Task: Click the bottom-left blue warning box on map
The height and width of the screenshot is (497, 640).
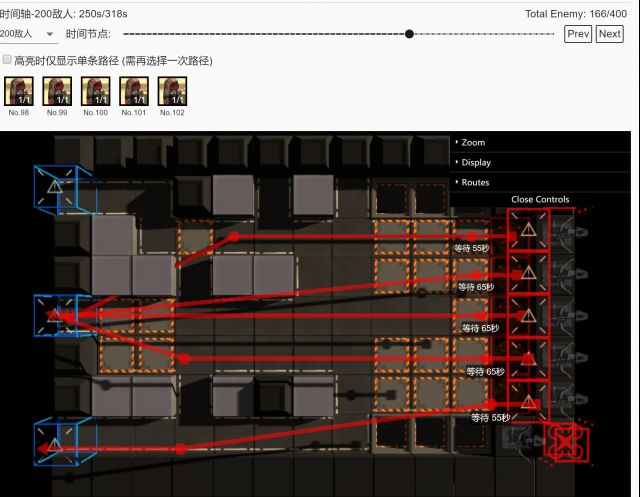Action: (x=54, y=443)
